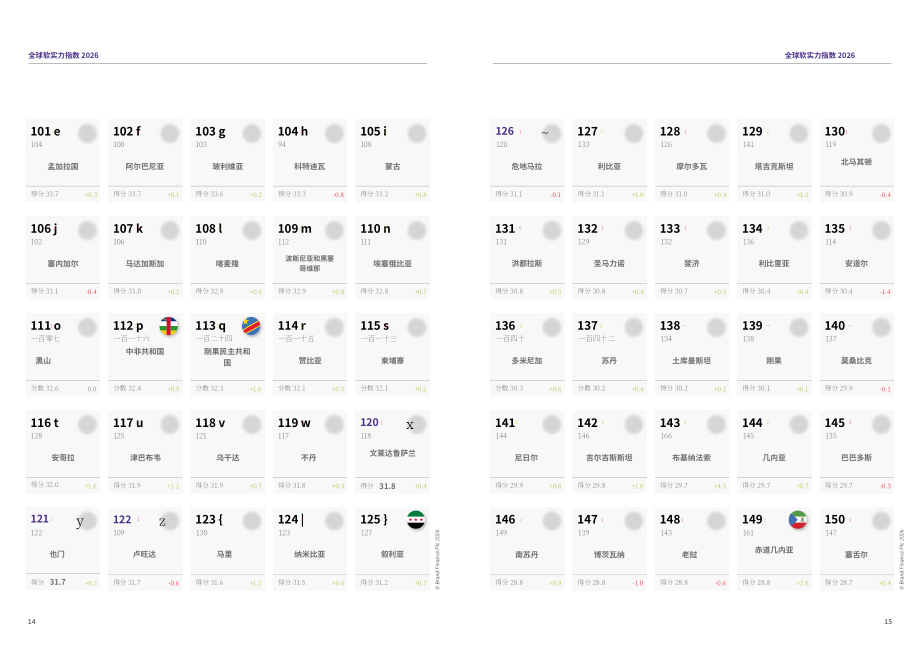
Task: Select the grey flag placeholder on card 130
Action: click(x=881, y=133)
